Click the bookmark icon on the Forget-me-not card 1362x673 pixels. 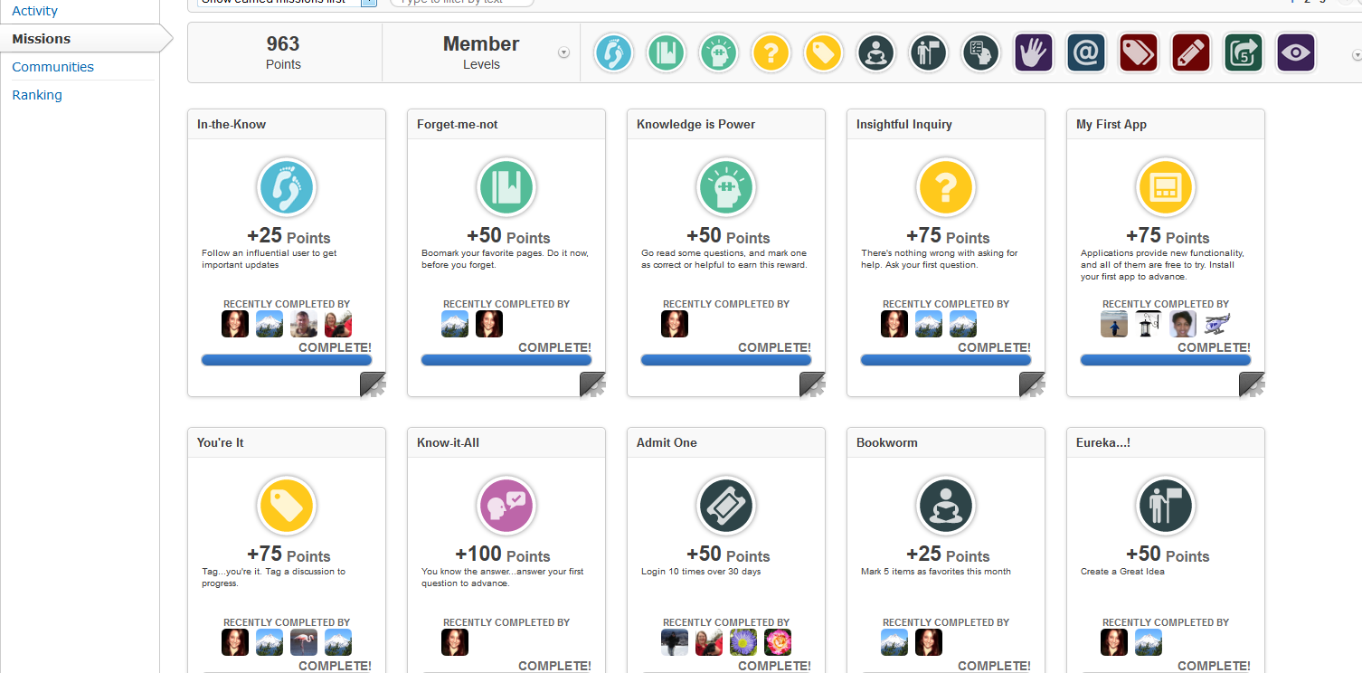pyautogui.click(x=507, y=188)
